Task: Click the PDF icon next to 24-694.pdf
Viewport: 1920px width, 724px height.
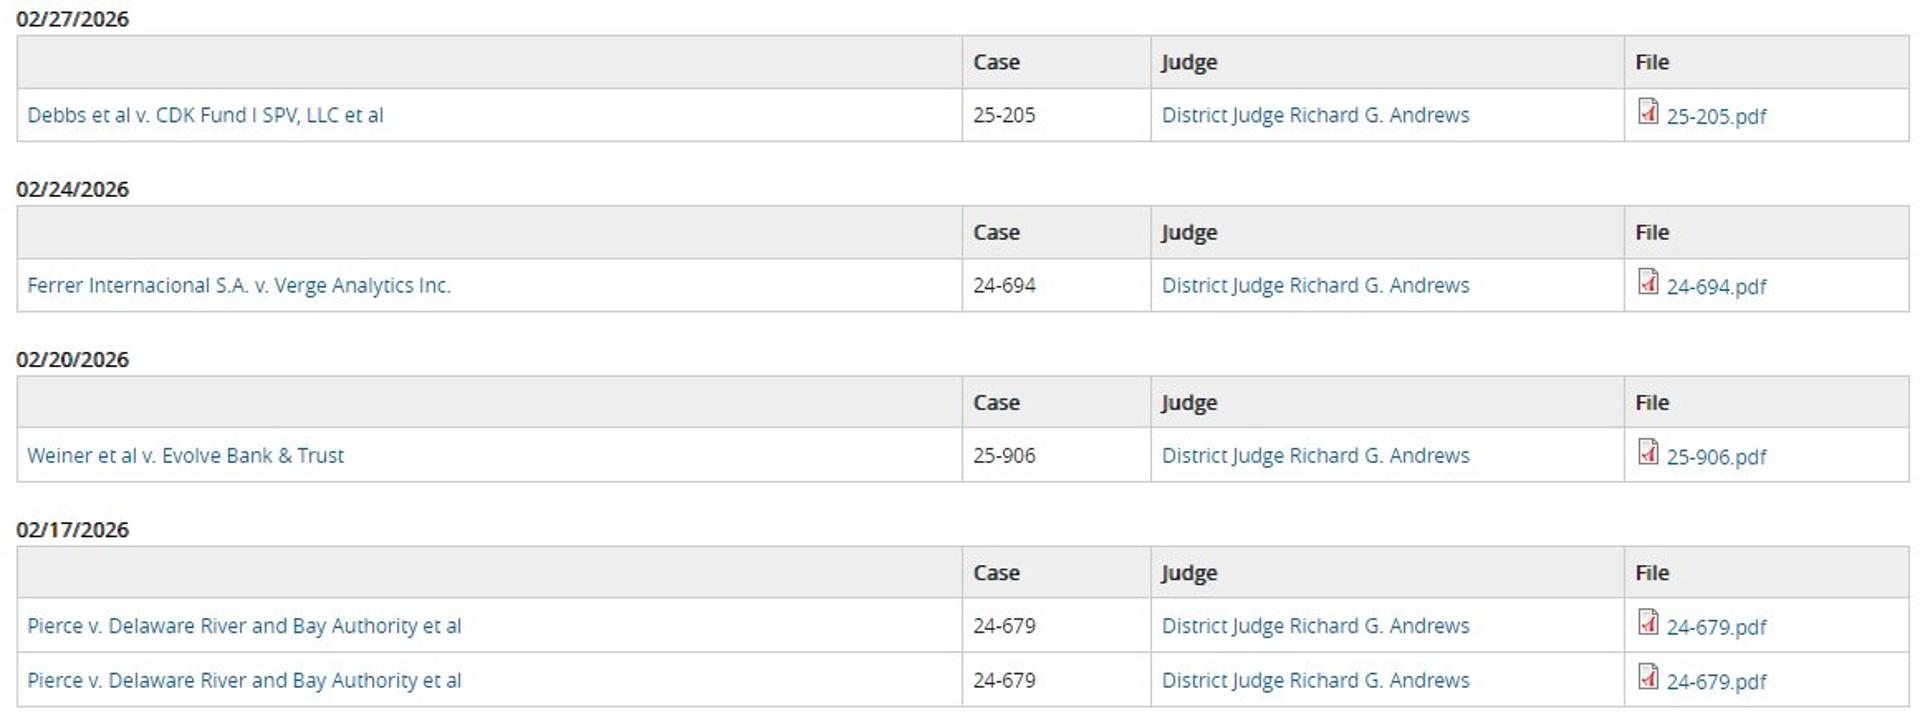Action: tap(1648, 282)
